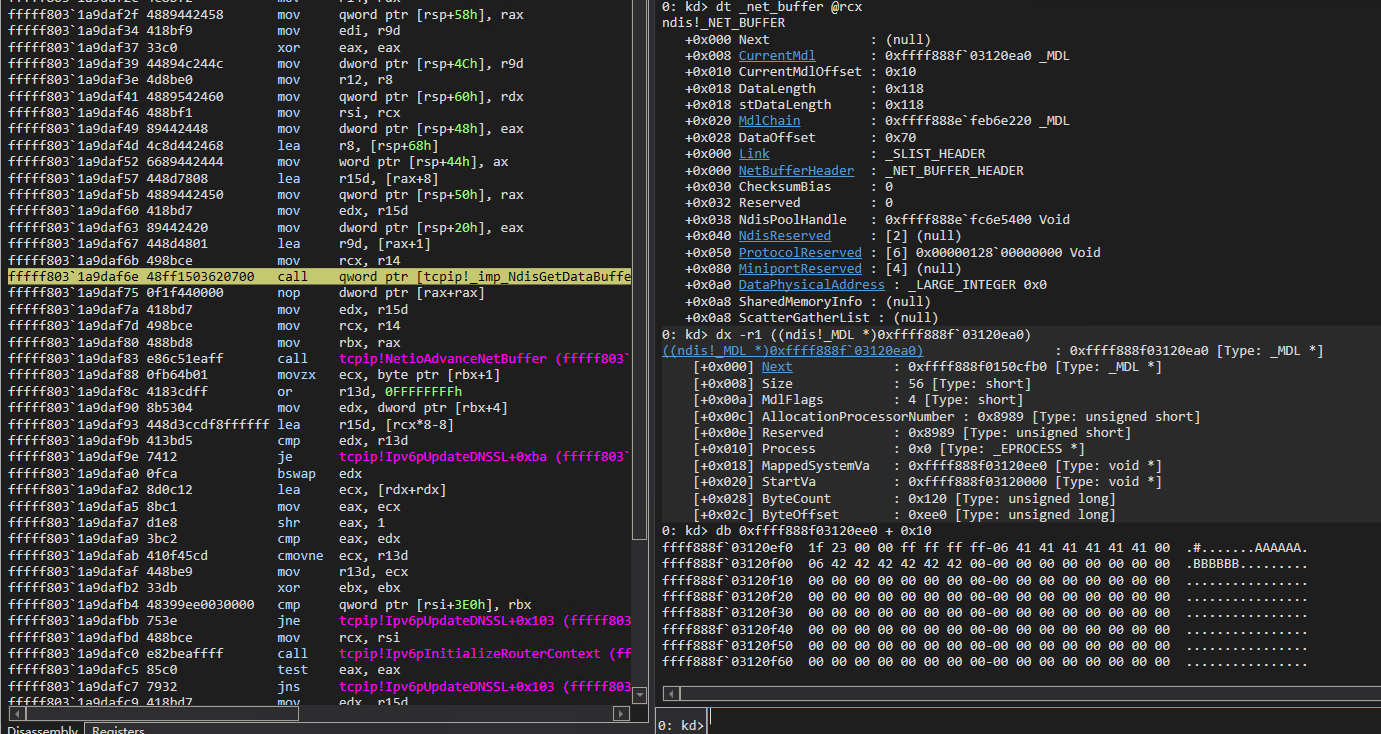Open the NdisReserved hyperlink
The image size is (1381, 734).
click(x=785, y=235)
